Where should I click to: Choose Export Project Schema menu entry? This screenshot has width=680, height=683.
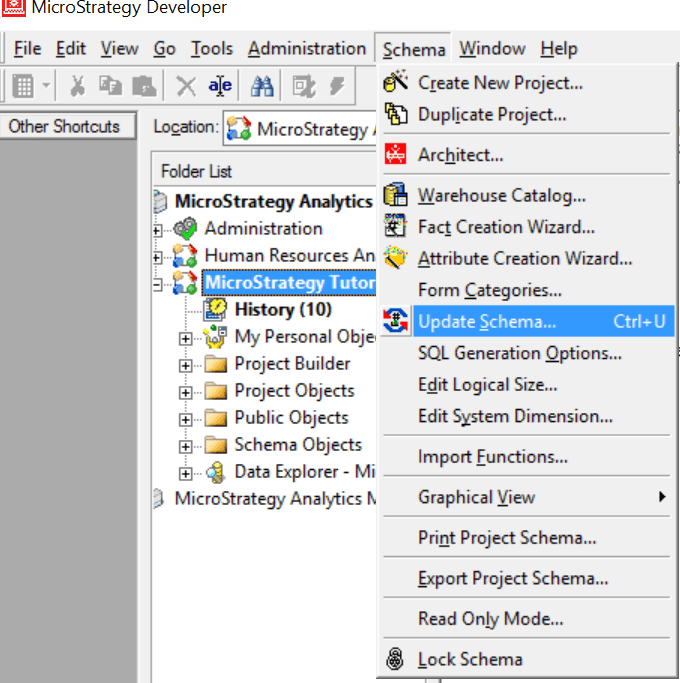[512, 578]
